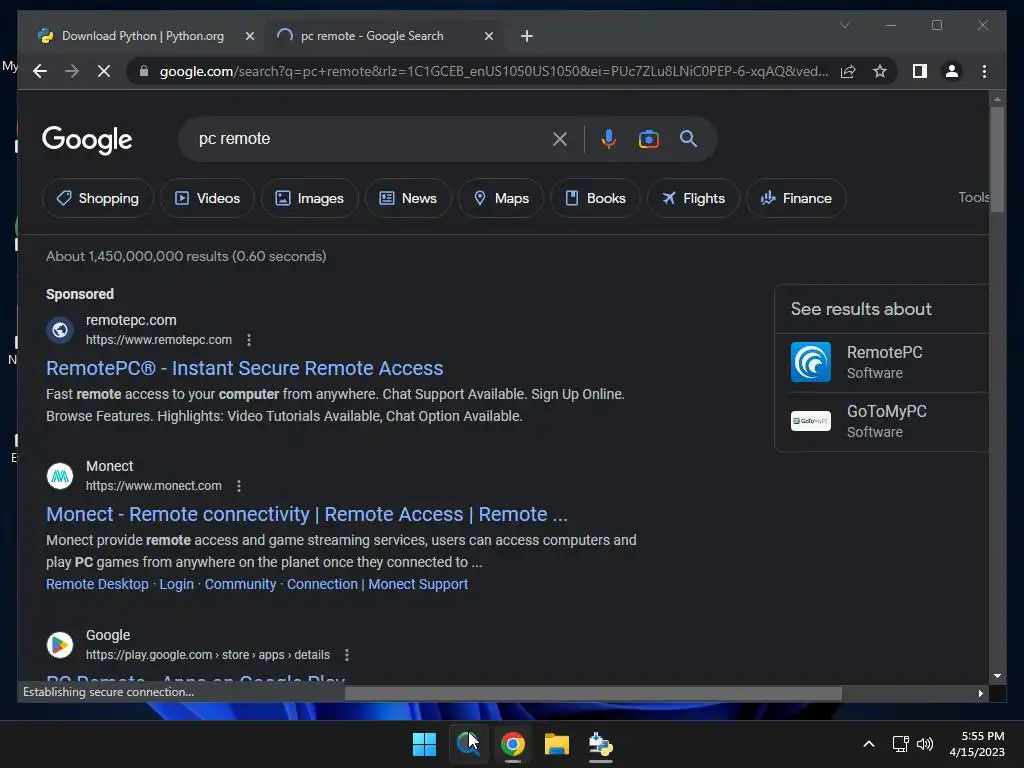
Task: Open the search Tools options
Action: 973,197
